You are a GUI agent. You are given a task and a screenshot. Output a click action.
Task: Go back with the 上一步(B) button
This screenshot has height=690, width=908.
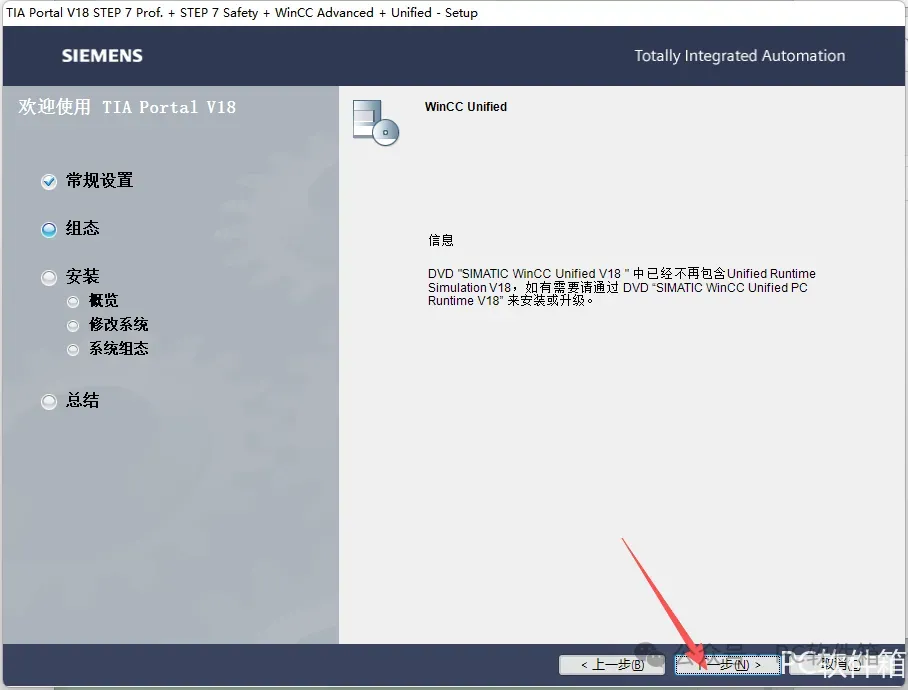(x=612, y=665)
